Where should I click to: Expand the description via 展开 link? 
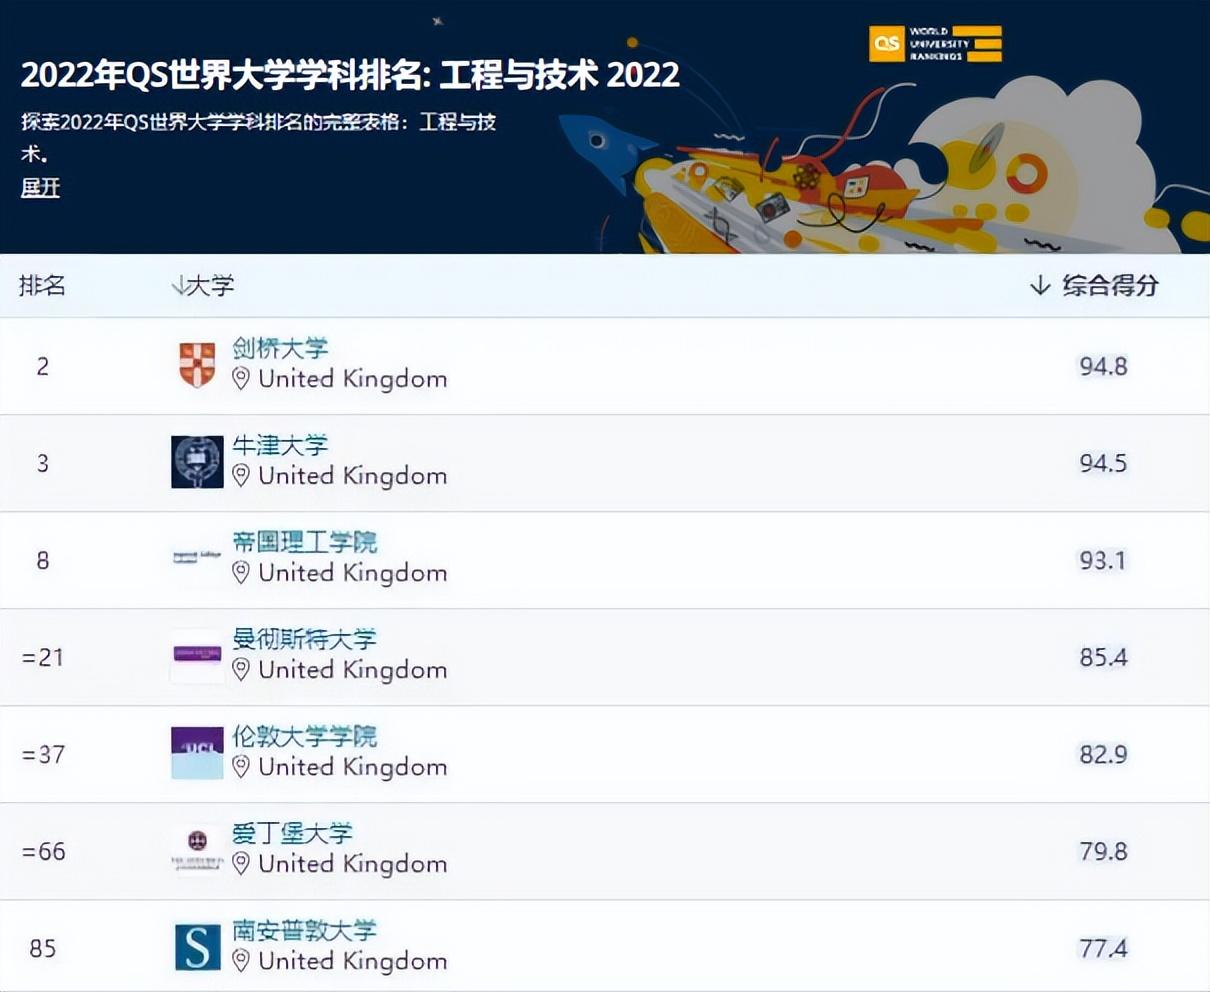click(39, 188)
